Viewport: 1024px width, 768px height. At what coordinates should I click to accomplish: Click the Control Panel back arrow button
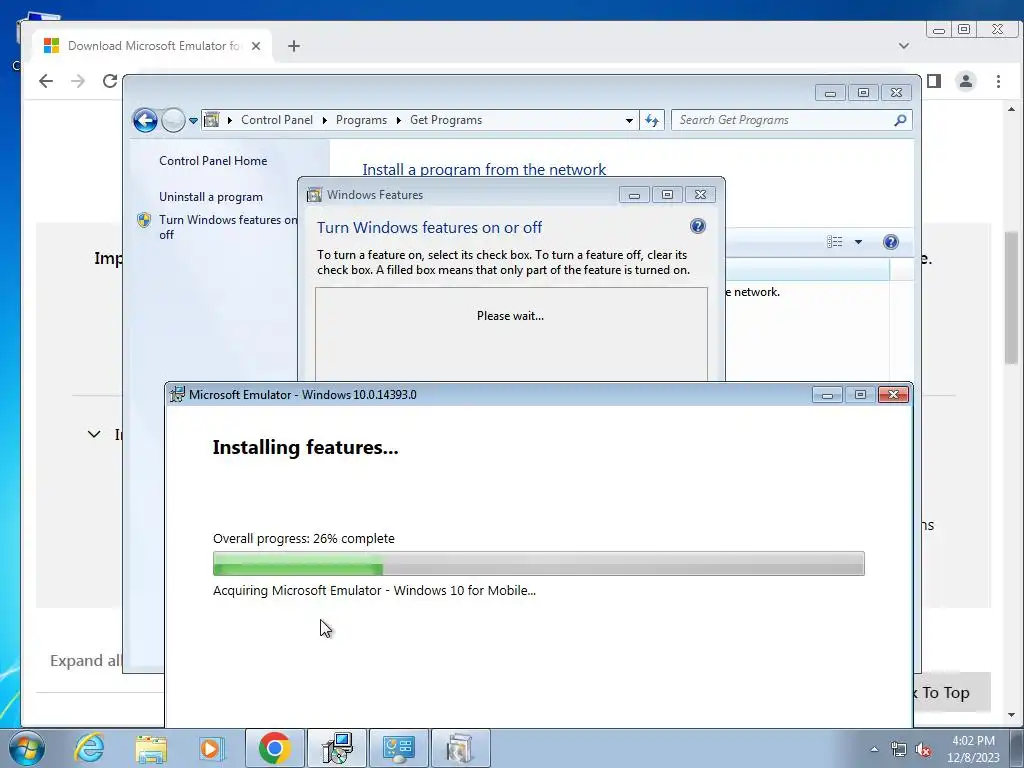[145, 120]
